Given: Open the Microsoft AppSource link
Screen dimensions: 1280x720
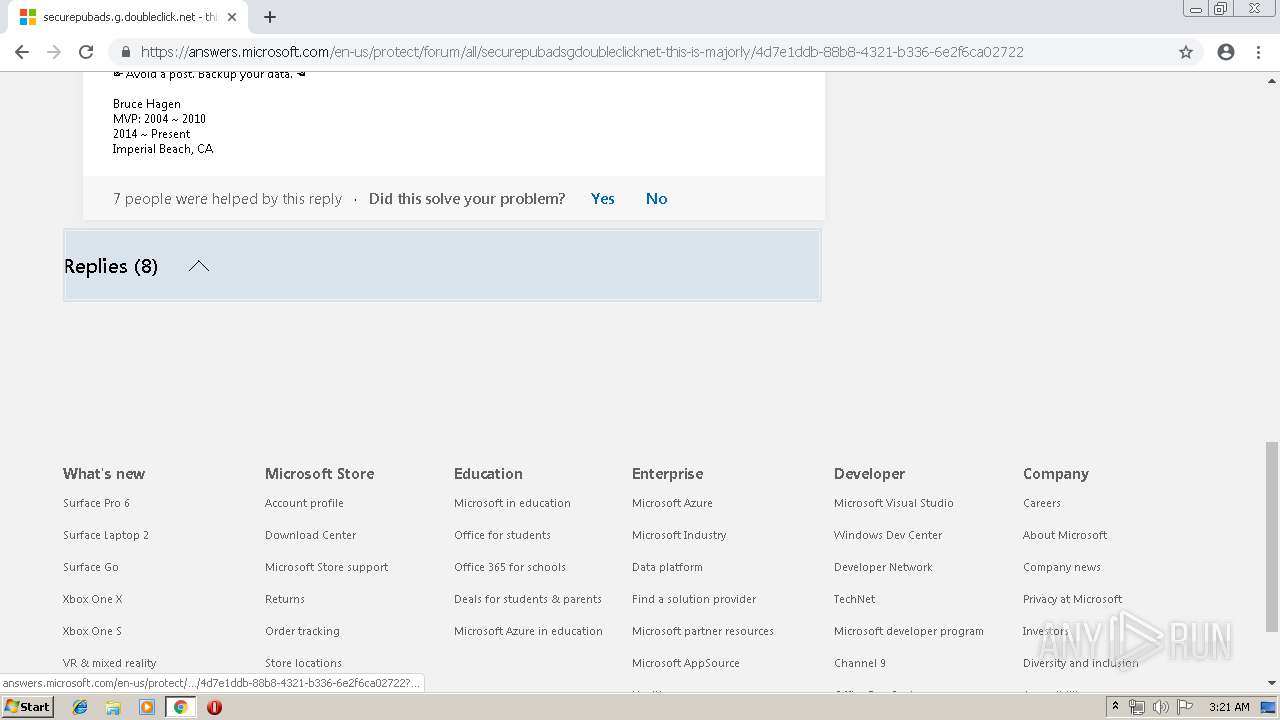Looking at the screenshot, I should pos(686,663).
